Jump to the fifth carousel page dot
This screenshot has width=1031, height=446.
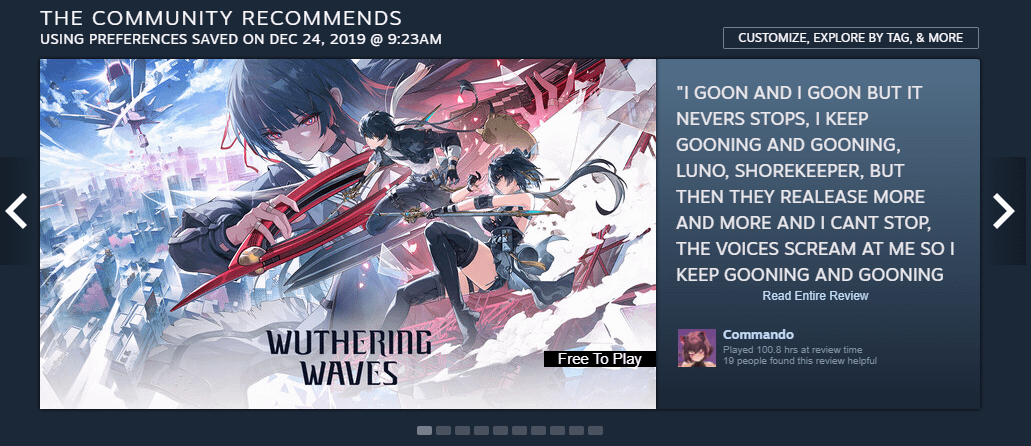pos(500,431)
